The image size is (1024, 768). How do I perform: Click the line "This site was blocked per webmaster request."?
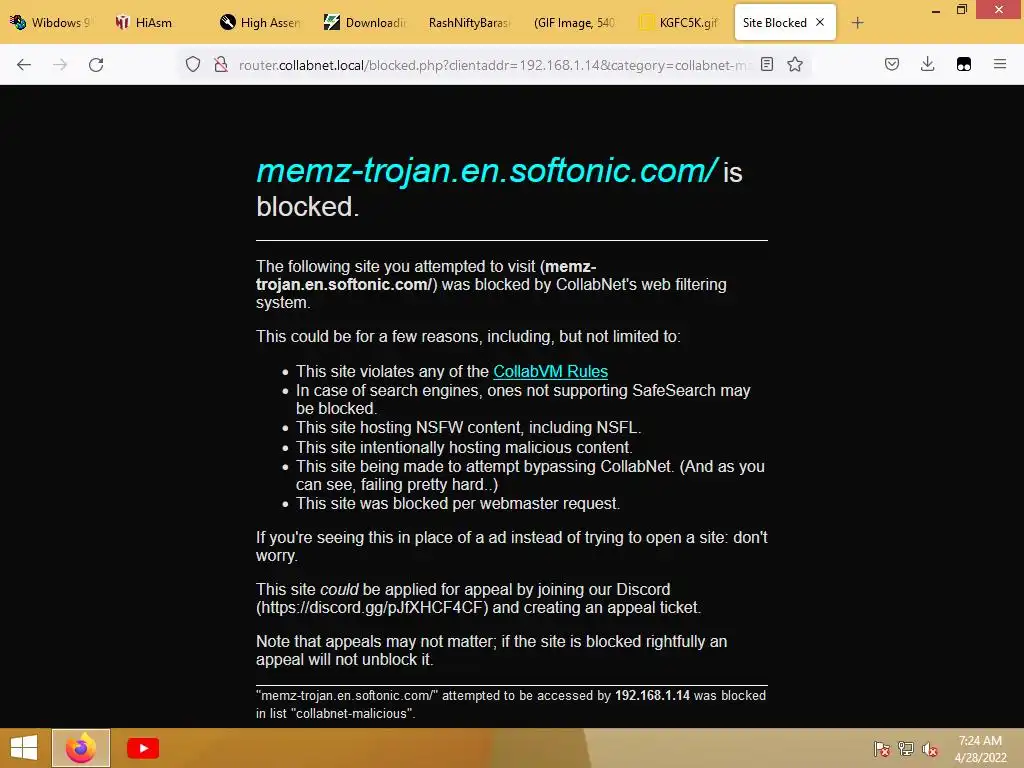click(458, 504)
